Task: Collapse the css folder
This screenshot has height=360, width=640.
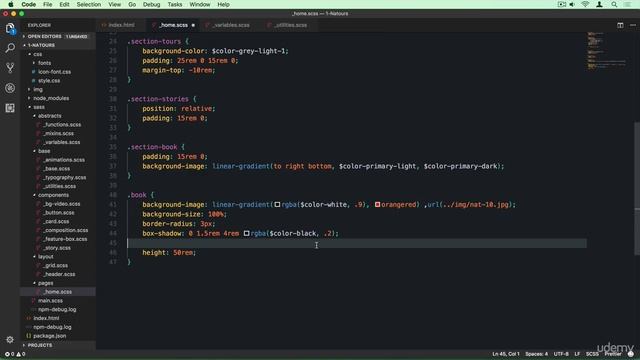Action: tap(58, 54)
